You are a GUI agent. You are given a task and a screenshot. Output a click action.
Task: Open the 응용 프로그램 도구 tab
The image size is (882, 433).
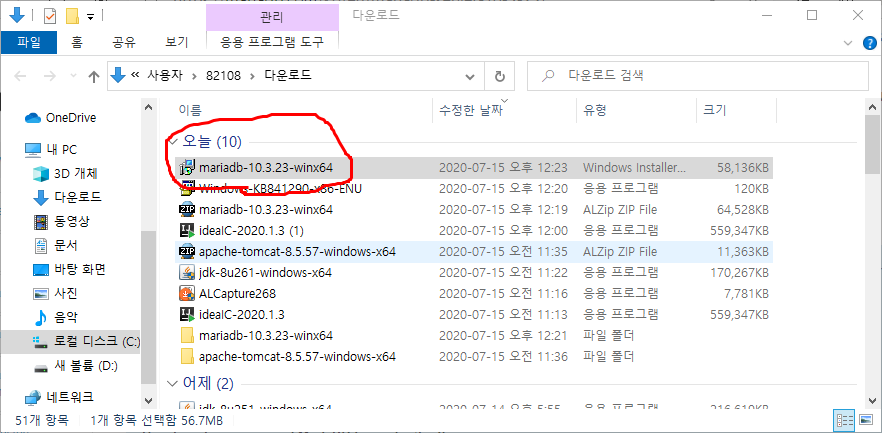272,42
